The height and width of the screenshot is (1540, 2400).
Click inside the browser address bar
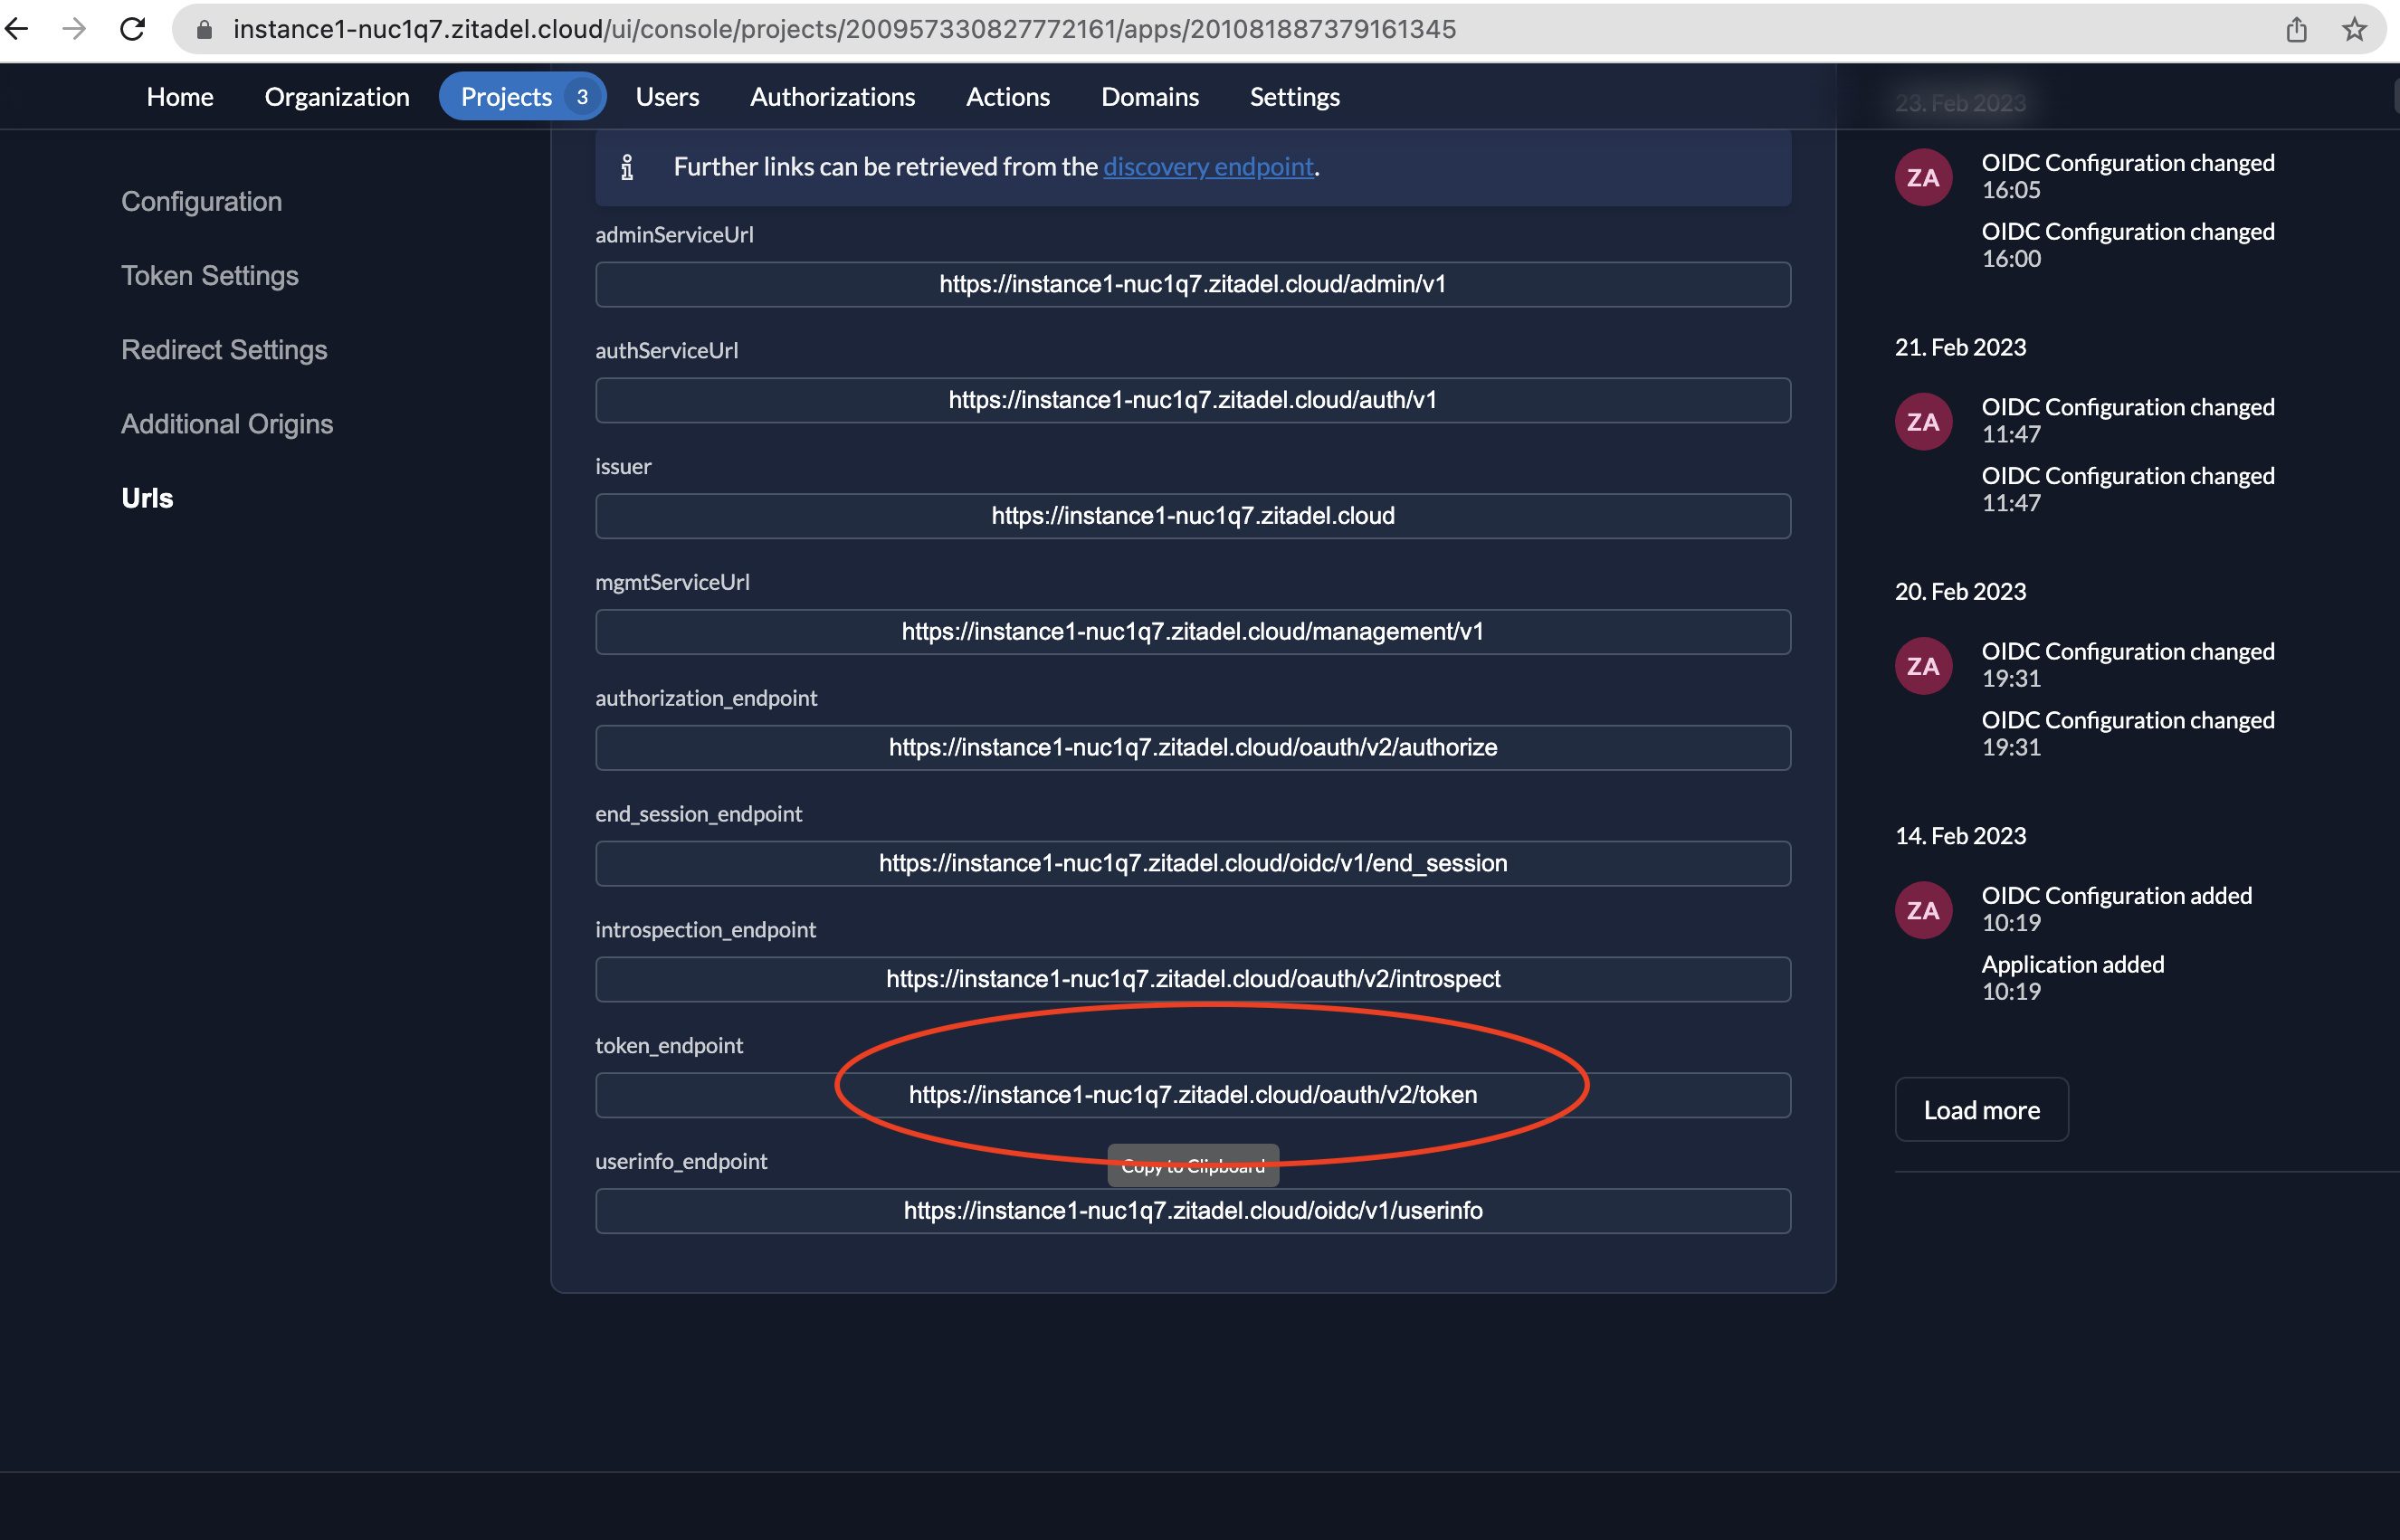[843, 29]
